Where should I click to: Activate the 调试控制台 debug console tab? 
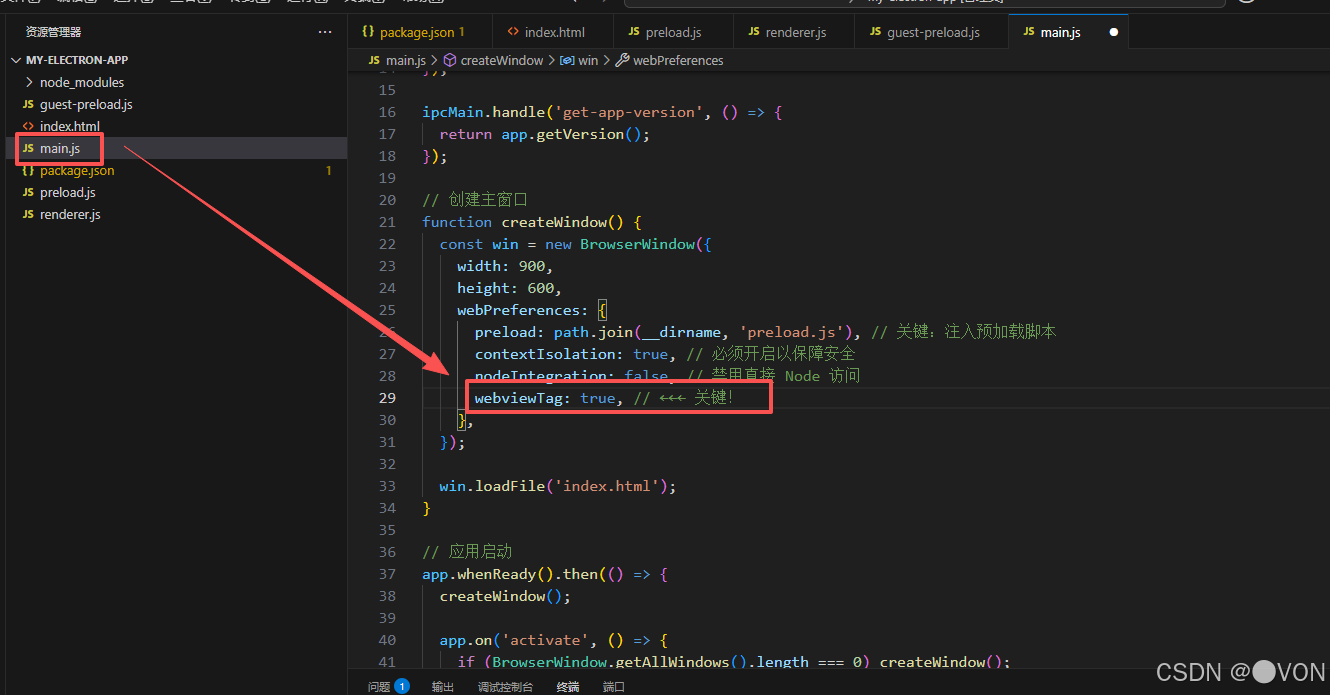tap(505, 686)
